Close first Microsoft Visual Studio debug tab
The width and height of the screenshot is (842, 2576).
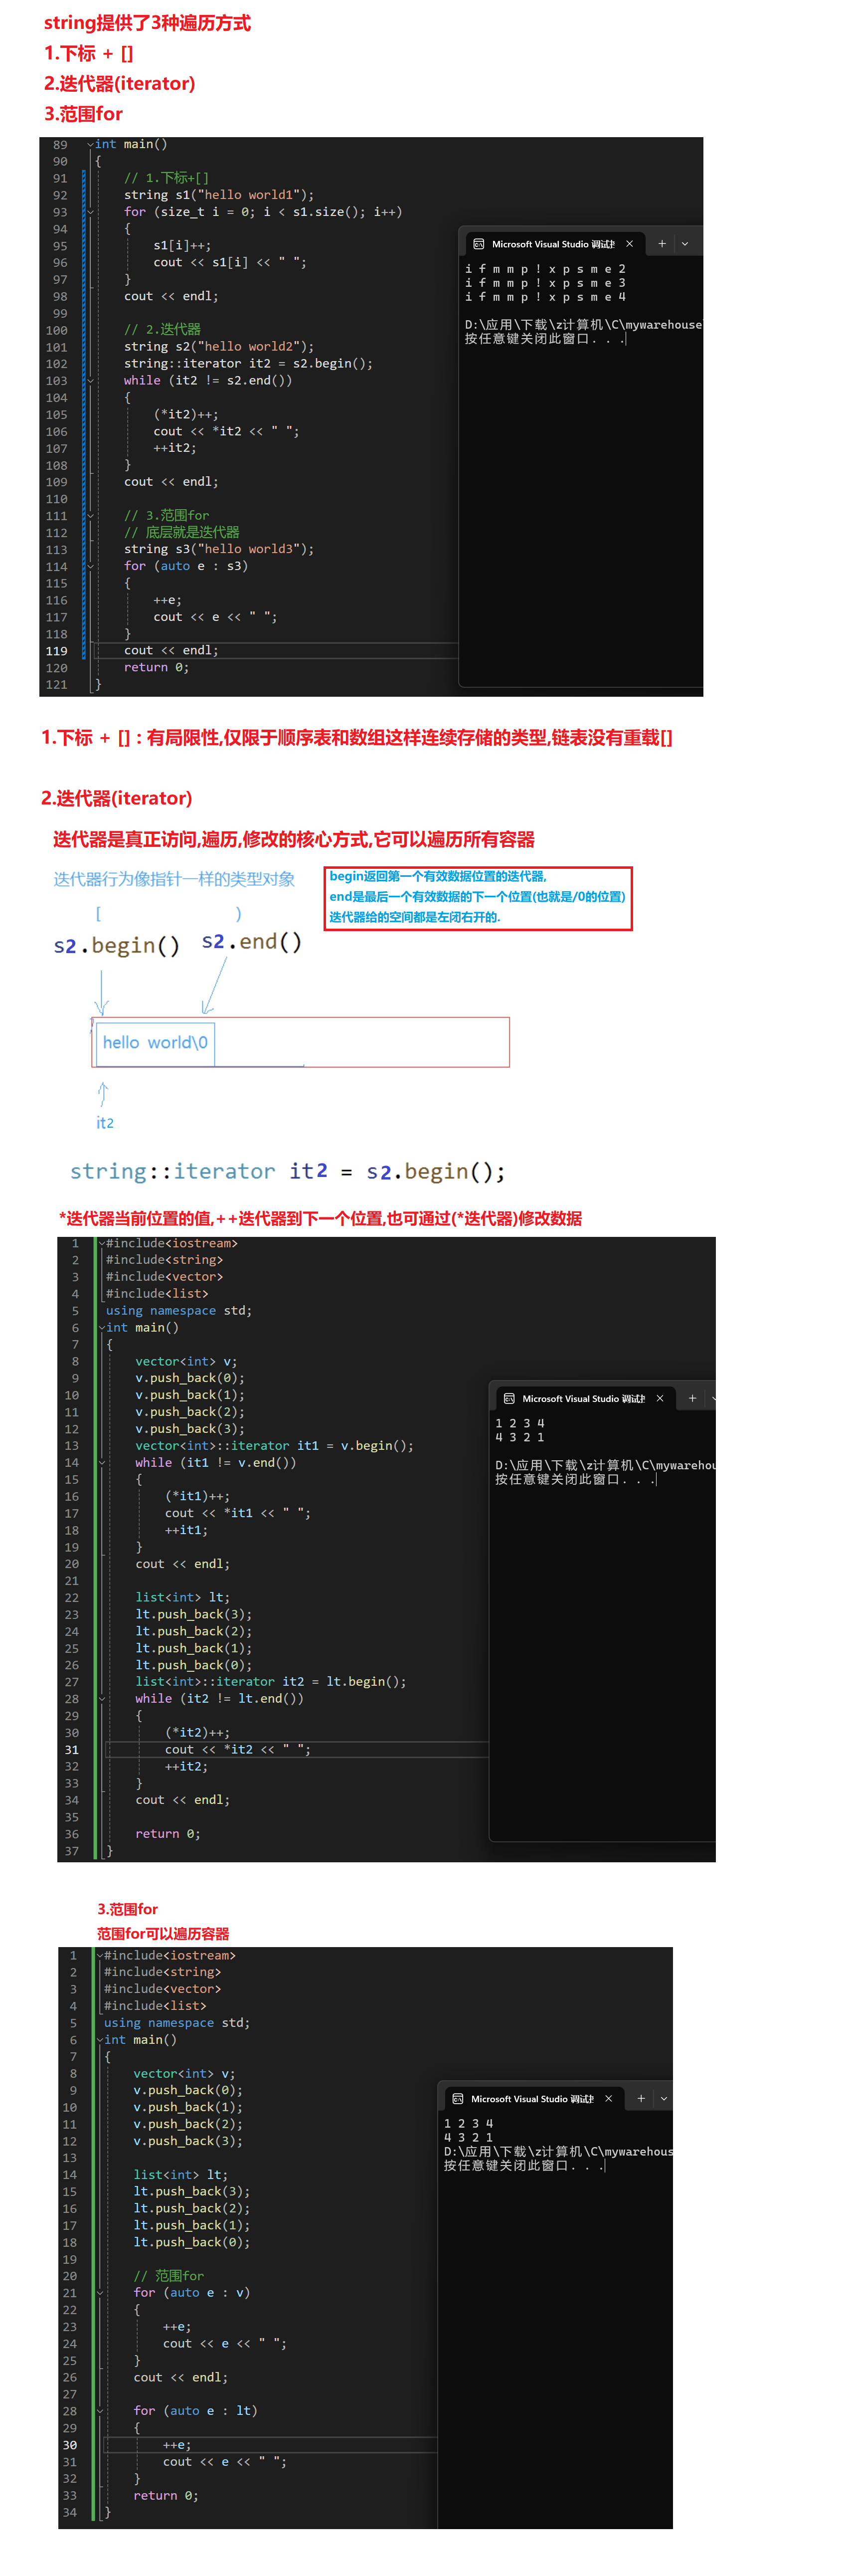click(629, 244)
